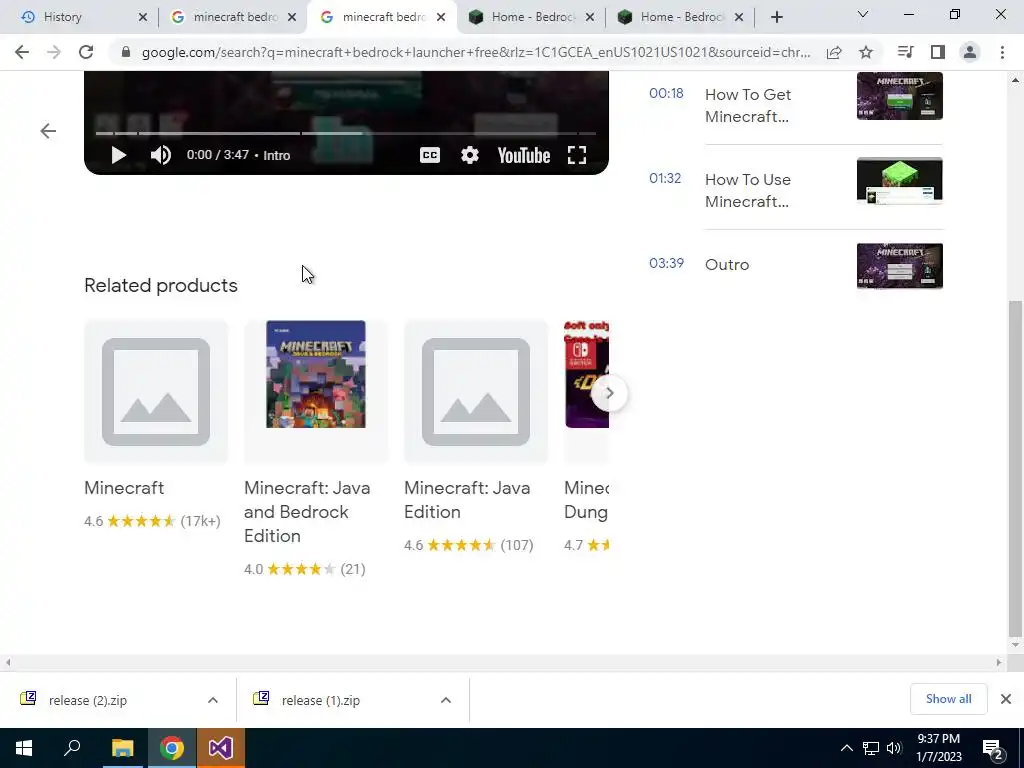Open tab search dropdown chevron
The image size is (1024, 768).
tap(863, 14)
